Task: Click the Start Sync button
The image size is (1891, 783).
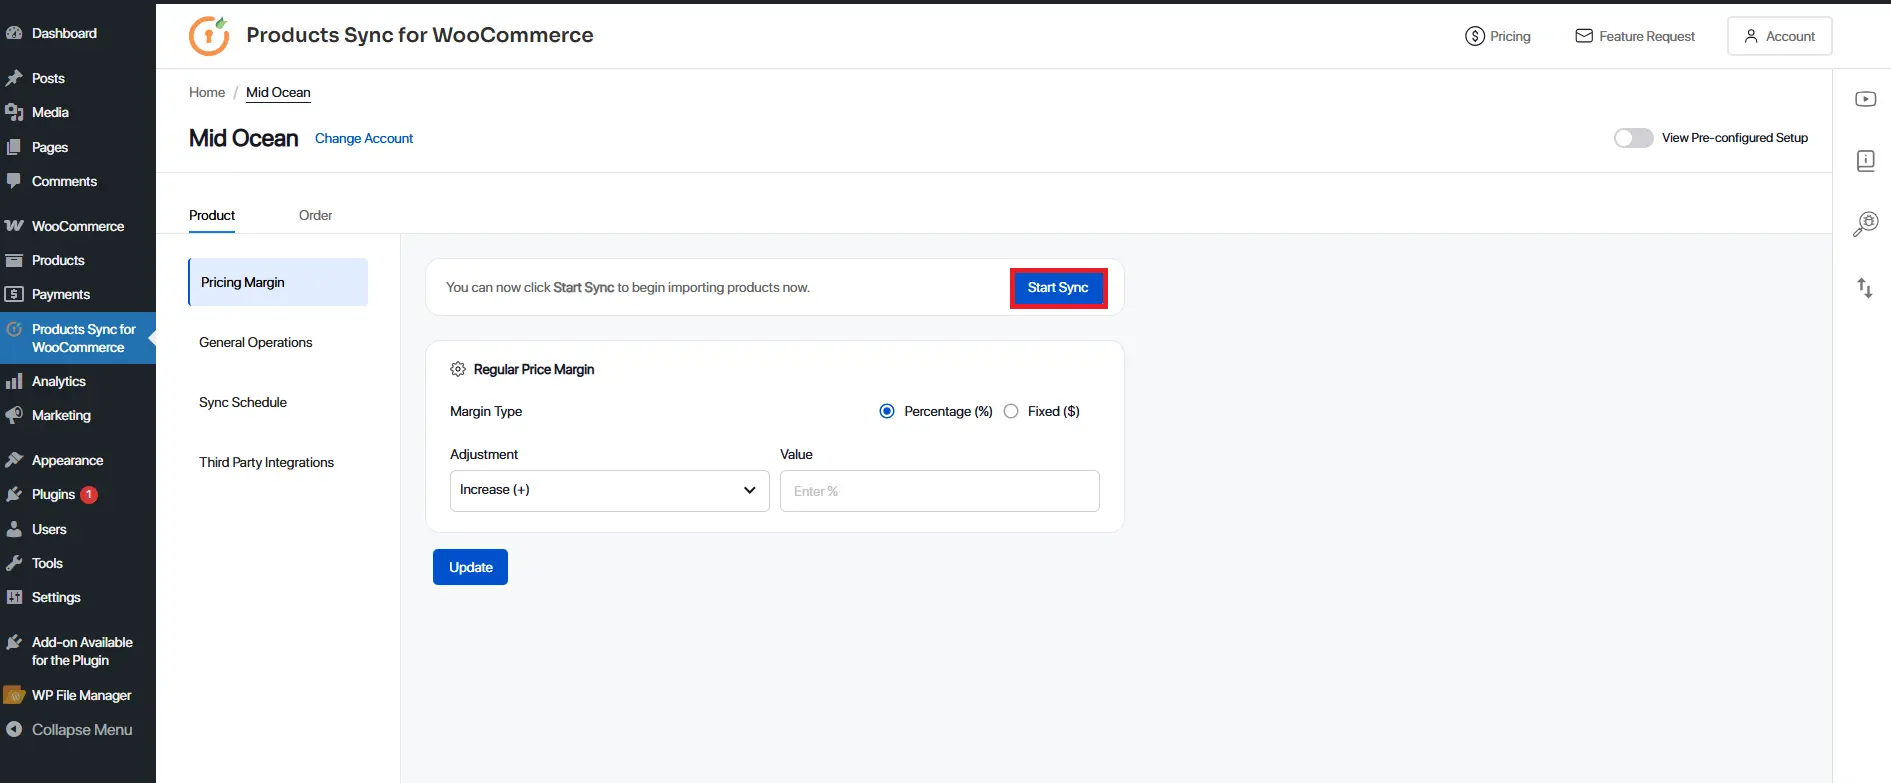Action: click(x=1058, y=288)
